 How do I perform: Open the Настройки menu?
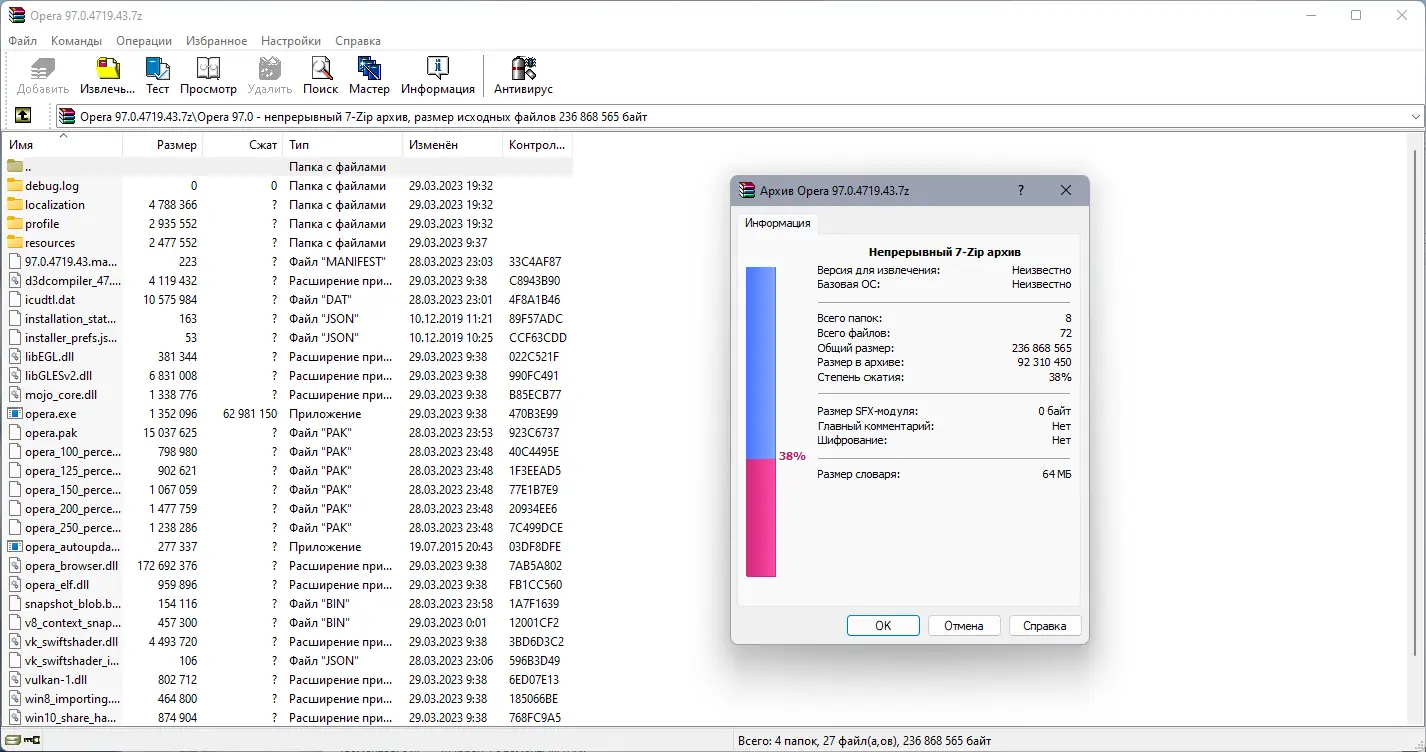pyautogui.click(x=291, y=41)
